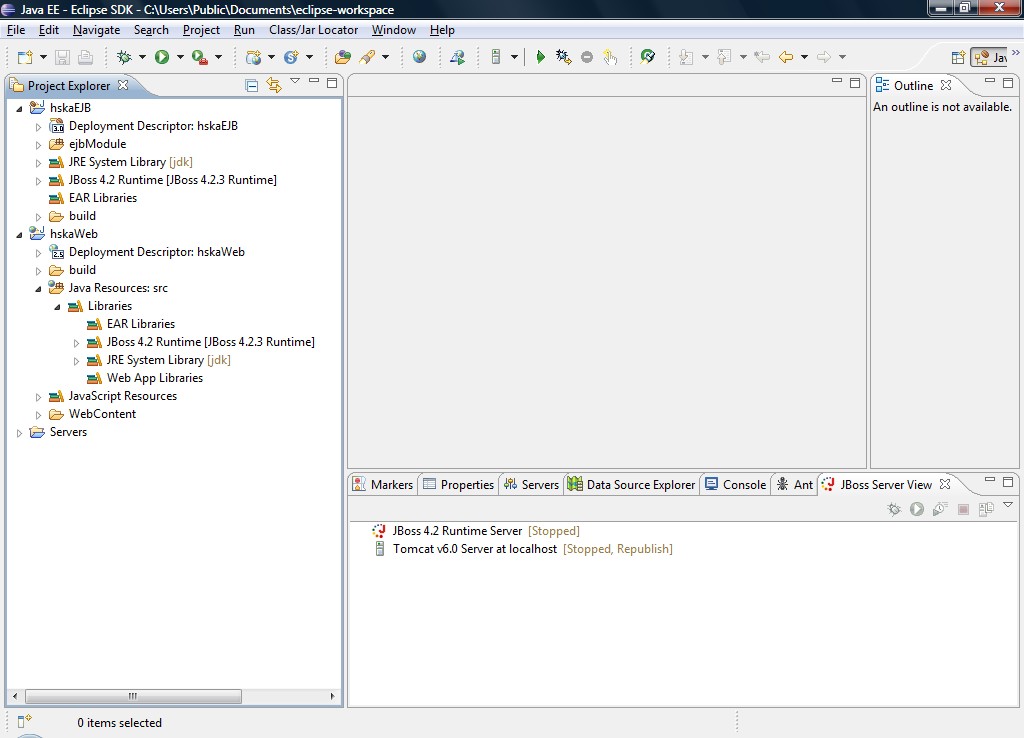The height and width of the screenshot is (738, 1024).
Task: Click Project Explorer horizontal scrollbar thumb
Action: (133, 696)
